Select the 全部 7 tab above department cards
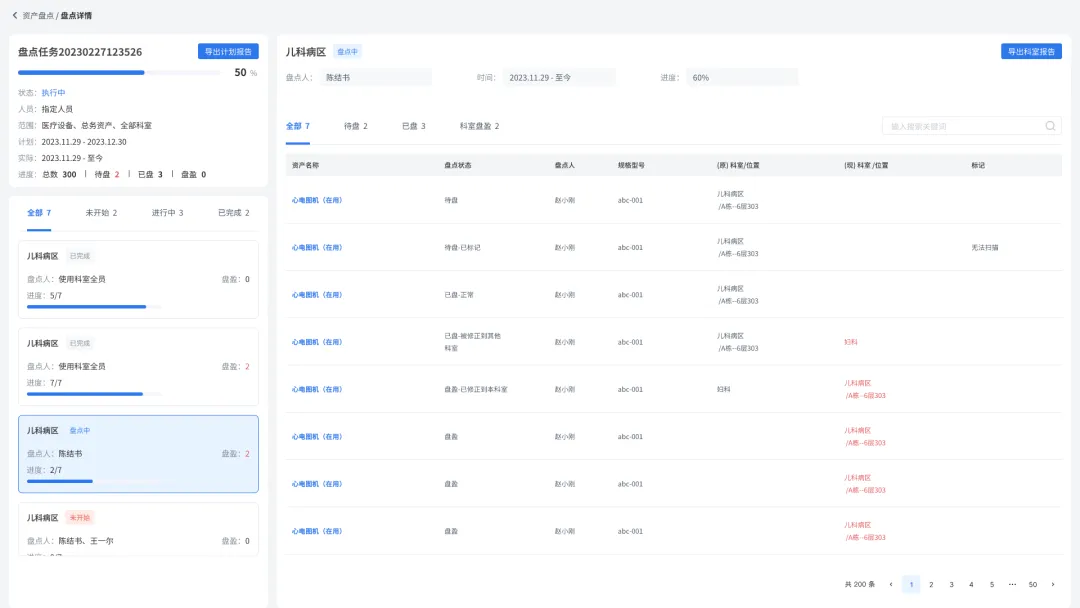Image resolution: width=1080 pixels, height=608 pixels. coord(39,213)
